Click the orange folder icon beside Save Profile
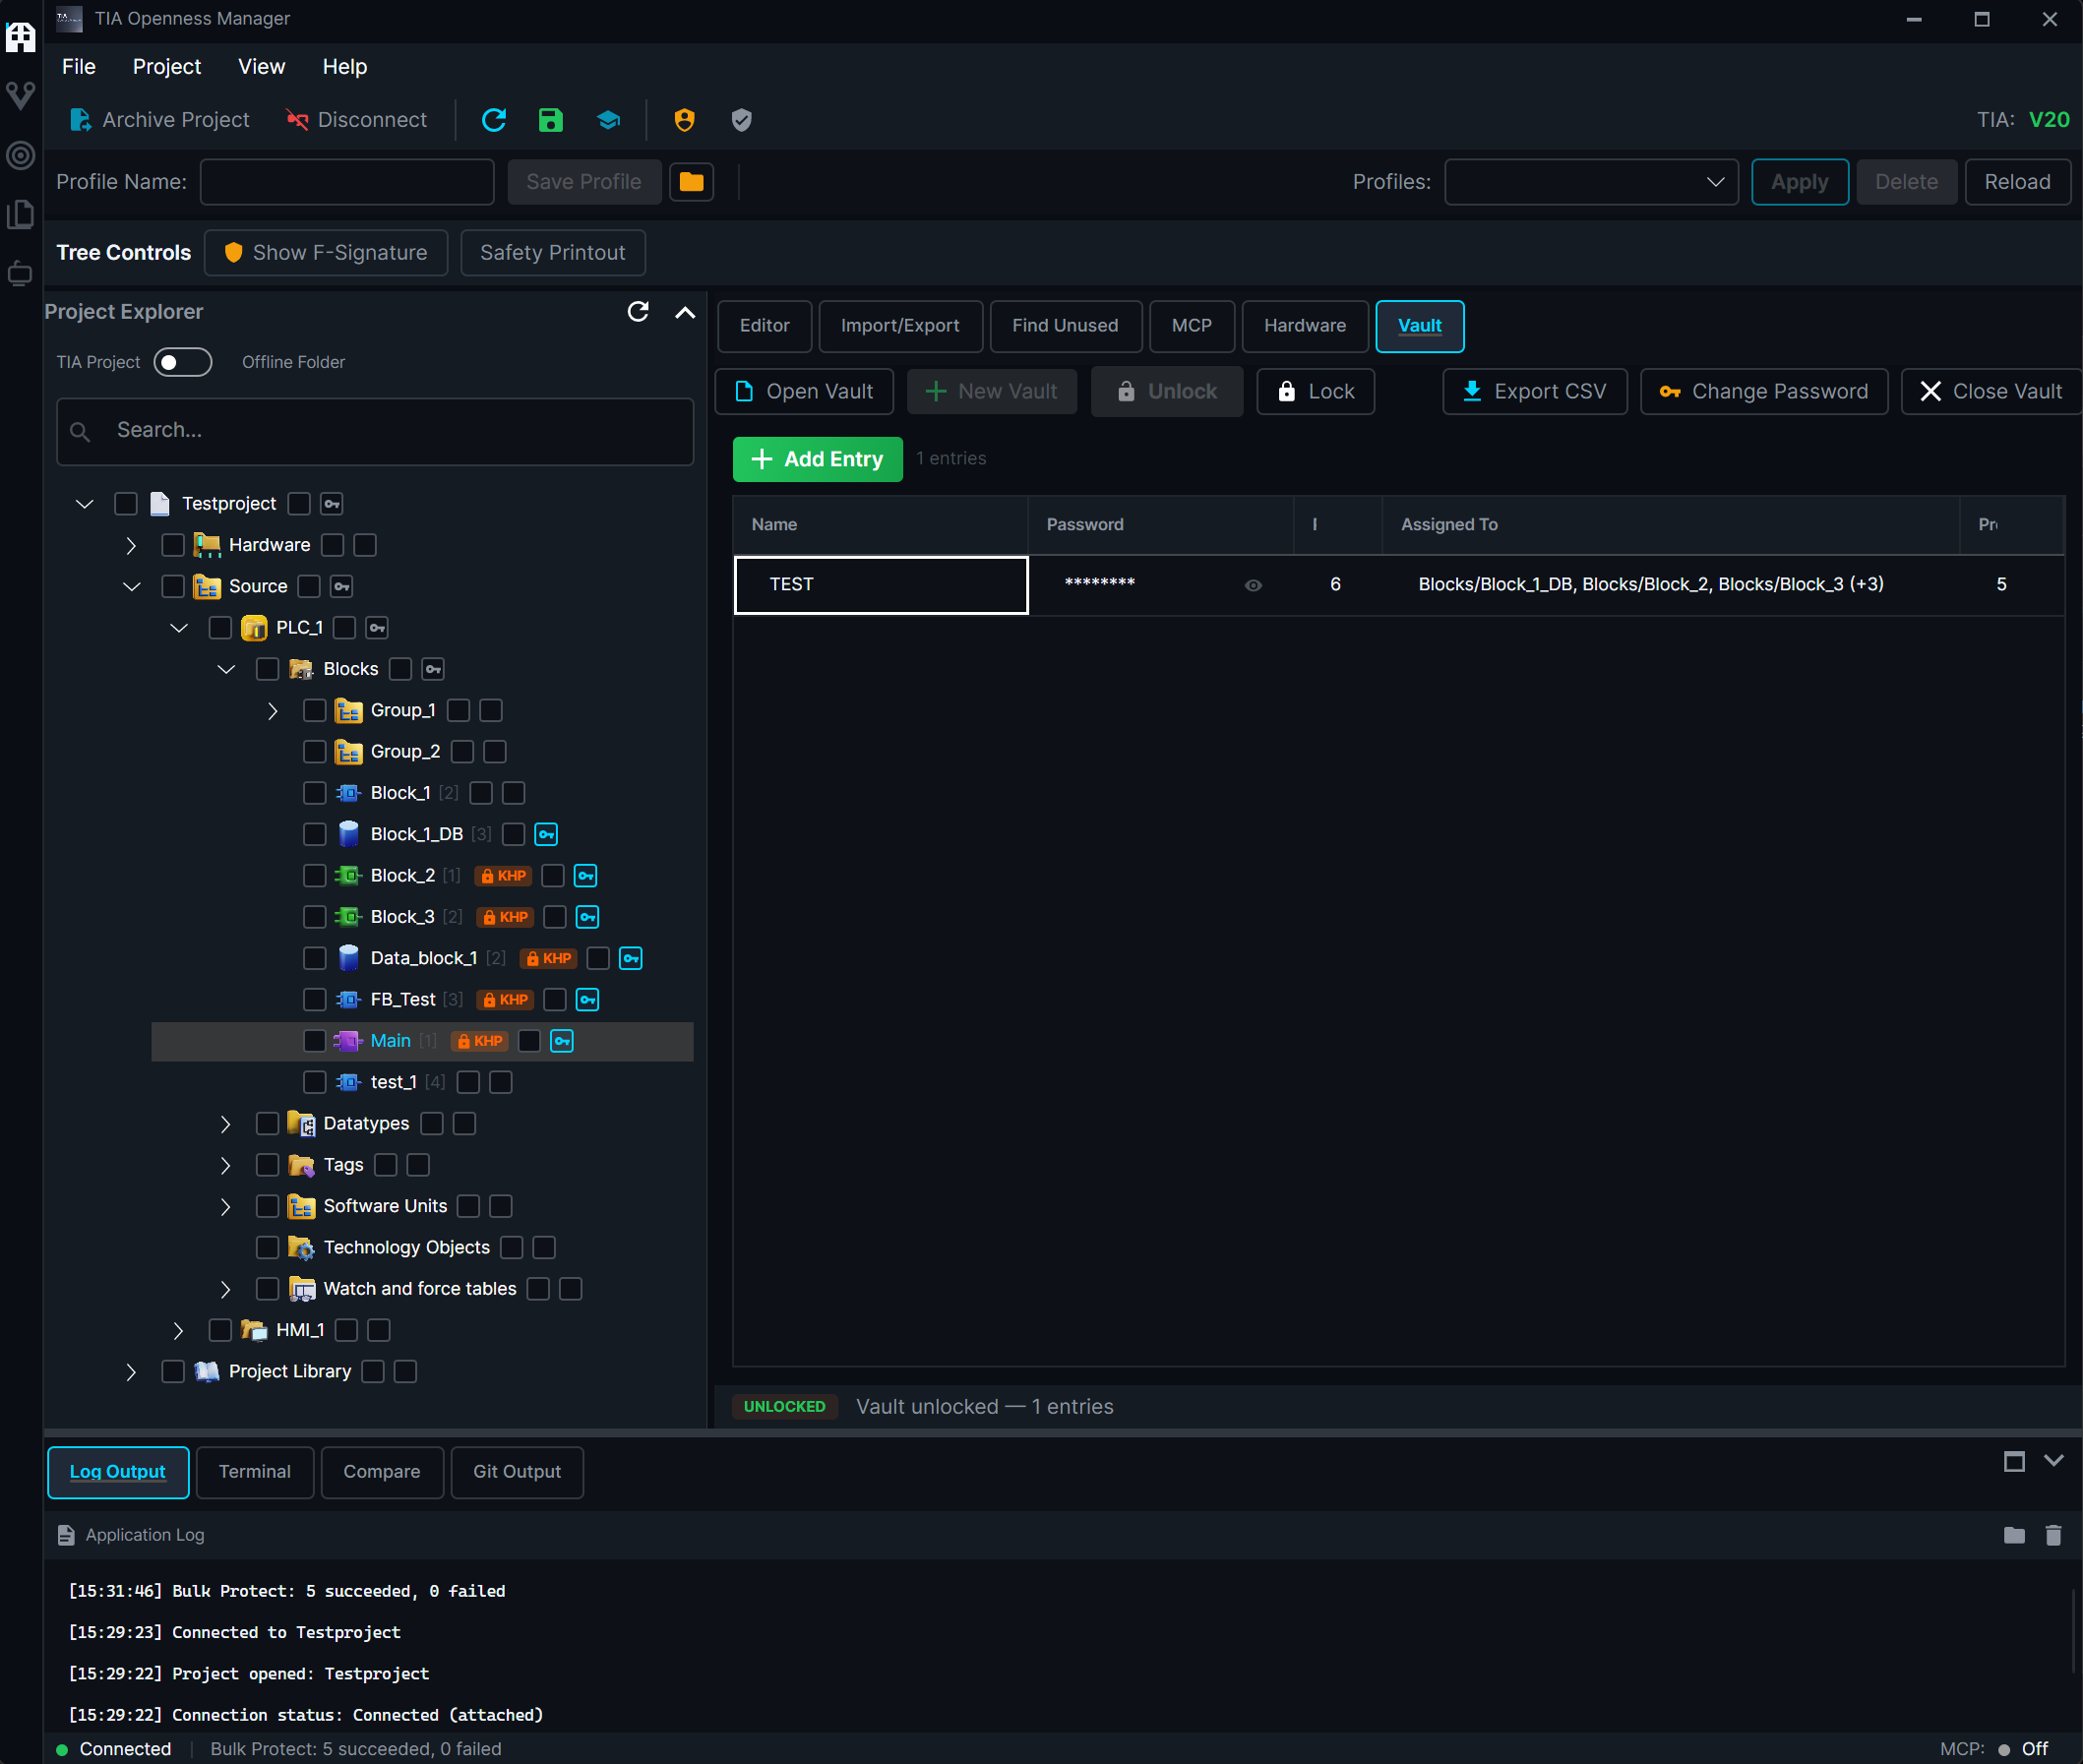 coord(691,182)
